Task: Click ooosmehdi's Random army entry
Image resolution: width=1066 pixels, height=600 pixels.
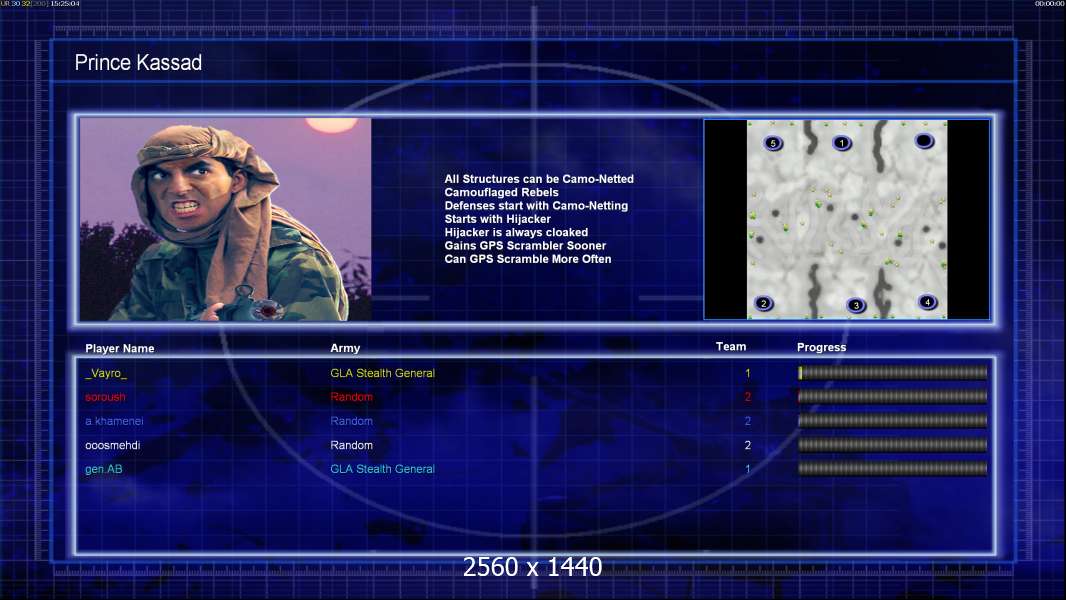Action: coord(351,445)
